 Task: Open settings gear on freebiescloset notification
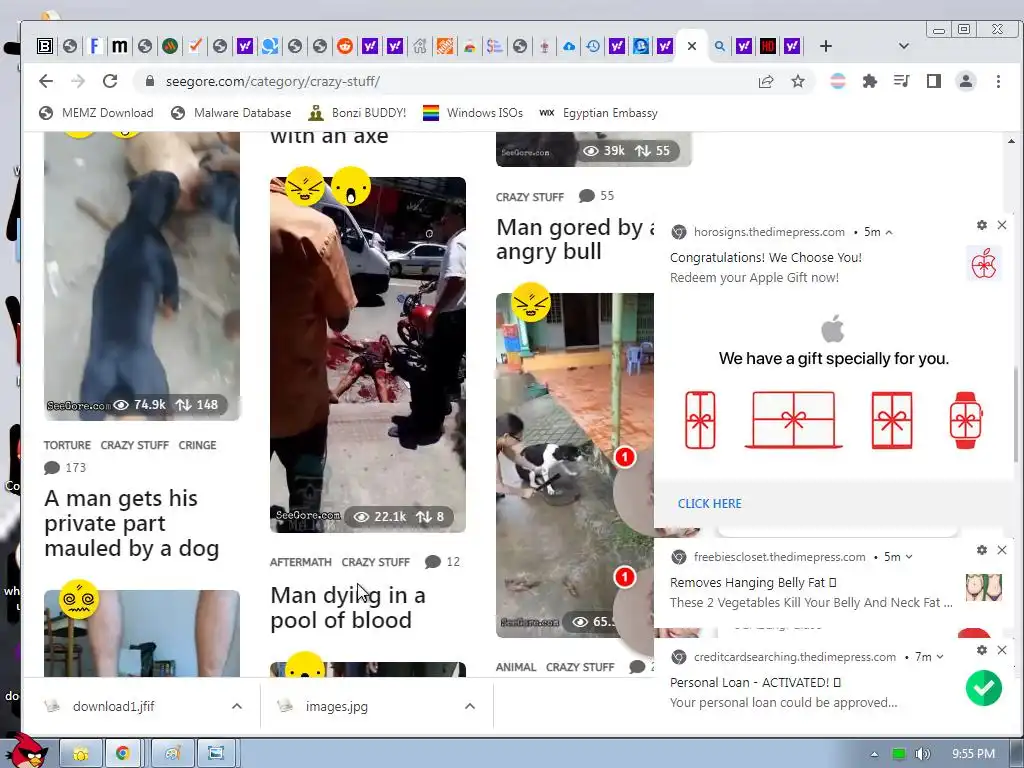tap(982, 550)
